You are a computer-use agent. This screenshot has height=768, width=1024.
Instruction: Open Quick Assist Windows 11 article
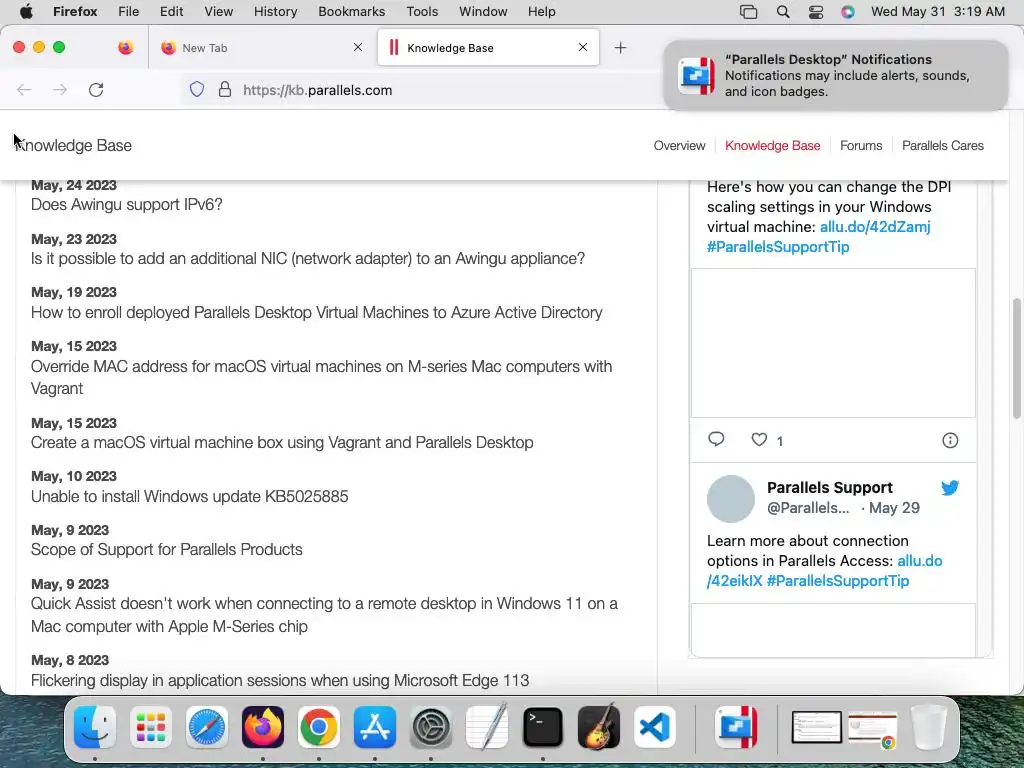coord(324,615)
